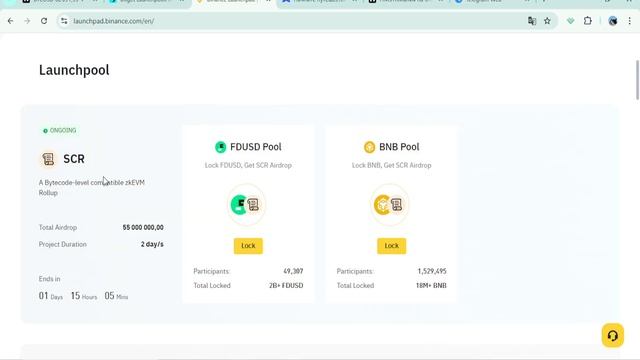Screen dimensions: 640x360
Task: Lock FDUSD in the FDUSD Pool
Action: (248, 246)
